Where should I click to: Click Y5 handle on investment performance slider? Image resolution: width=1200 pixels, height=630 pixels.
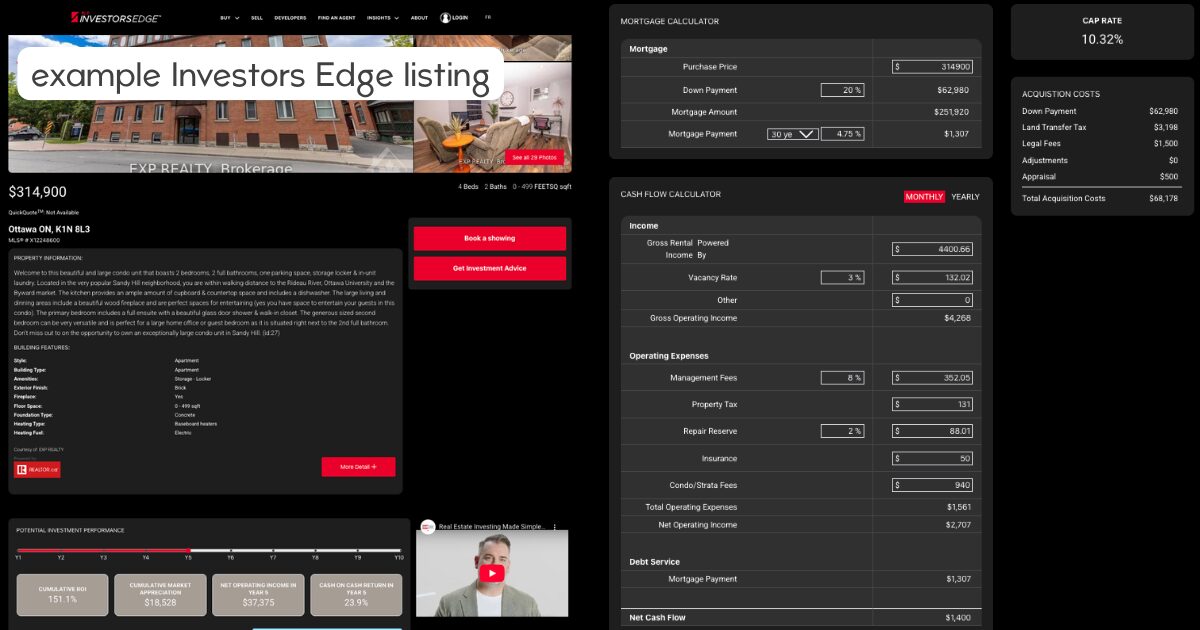pos(189,550)
